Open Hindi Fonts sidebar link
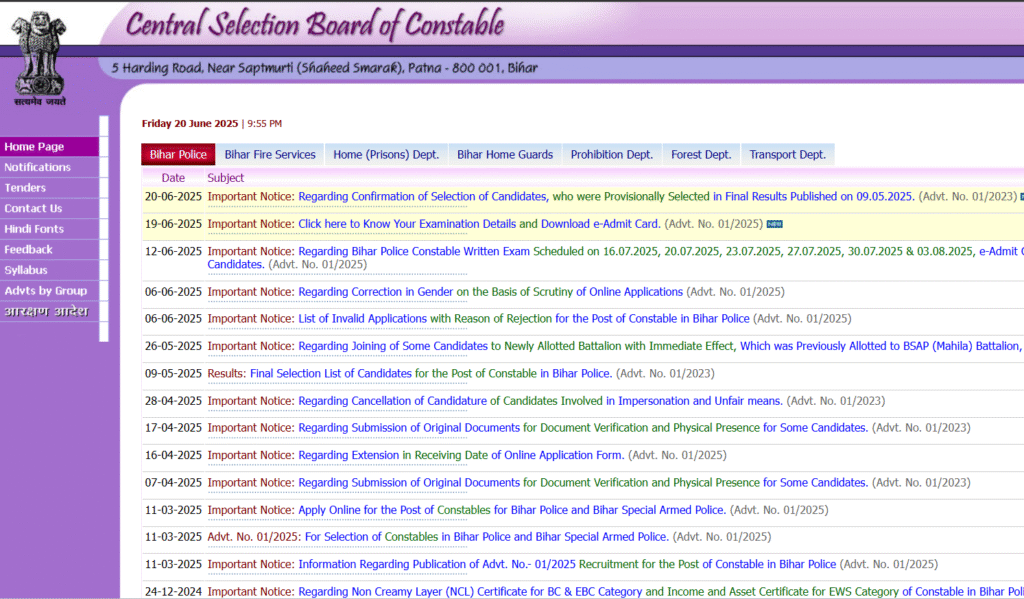This screenshot has height=599, width=1024. tap(49, 229)
